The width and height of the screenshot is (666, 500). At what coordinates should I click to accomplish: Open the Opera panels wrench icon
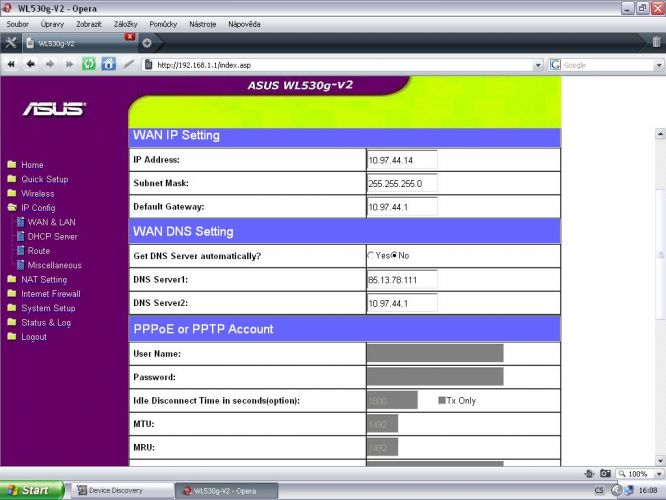coord(11,42)
